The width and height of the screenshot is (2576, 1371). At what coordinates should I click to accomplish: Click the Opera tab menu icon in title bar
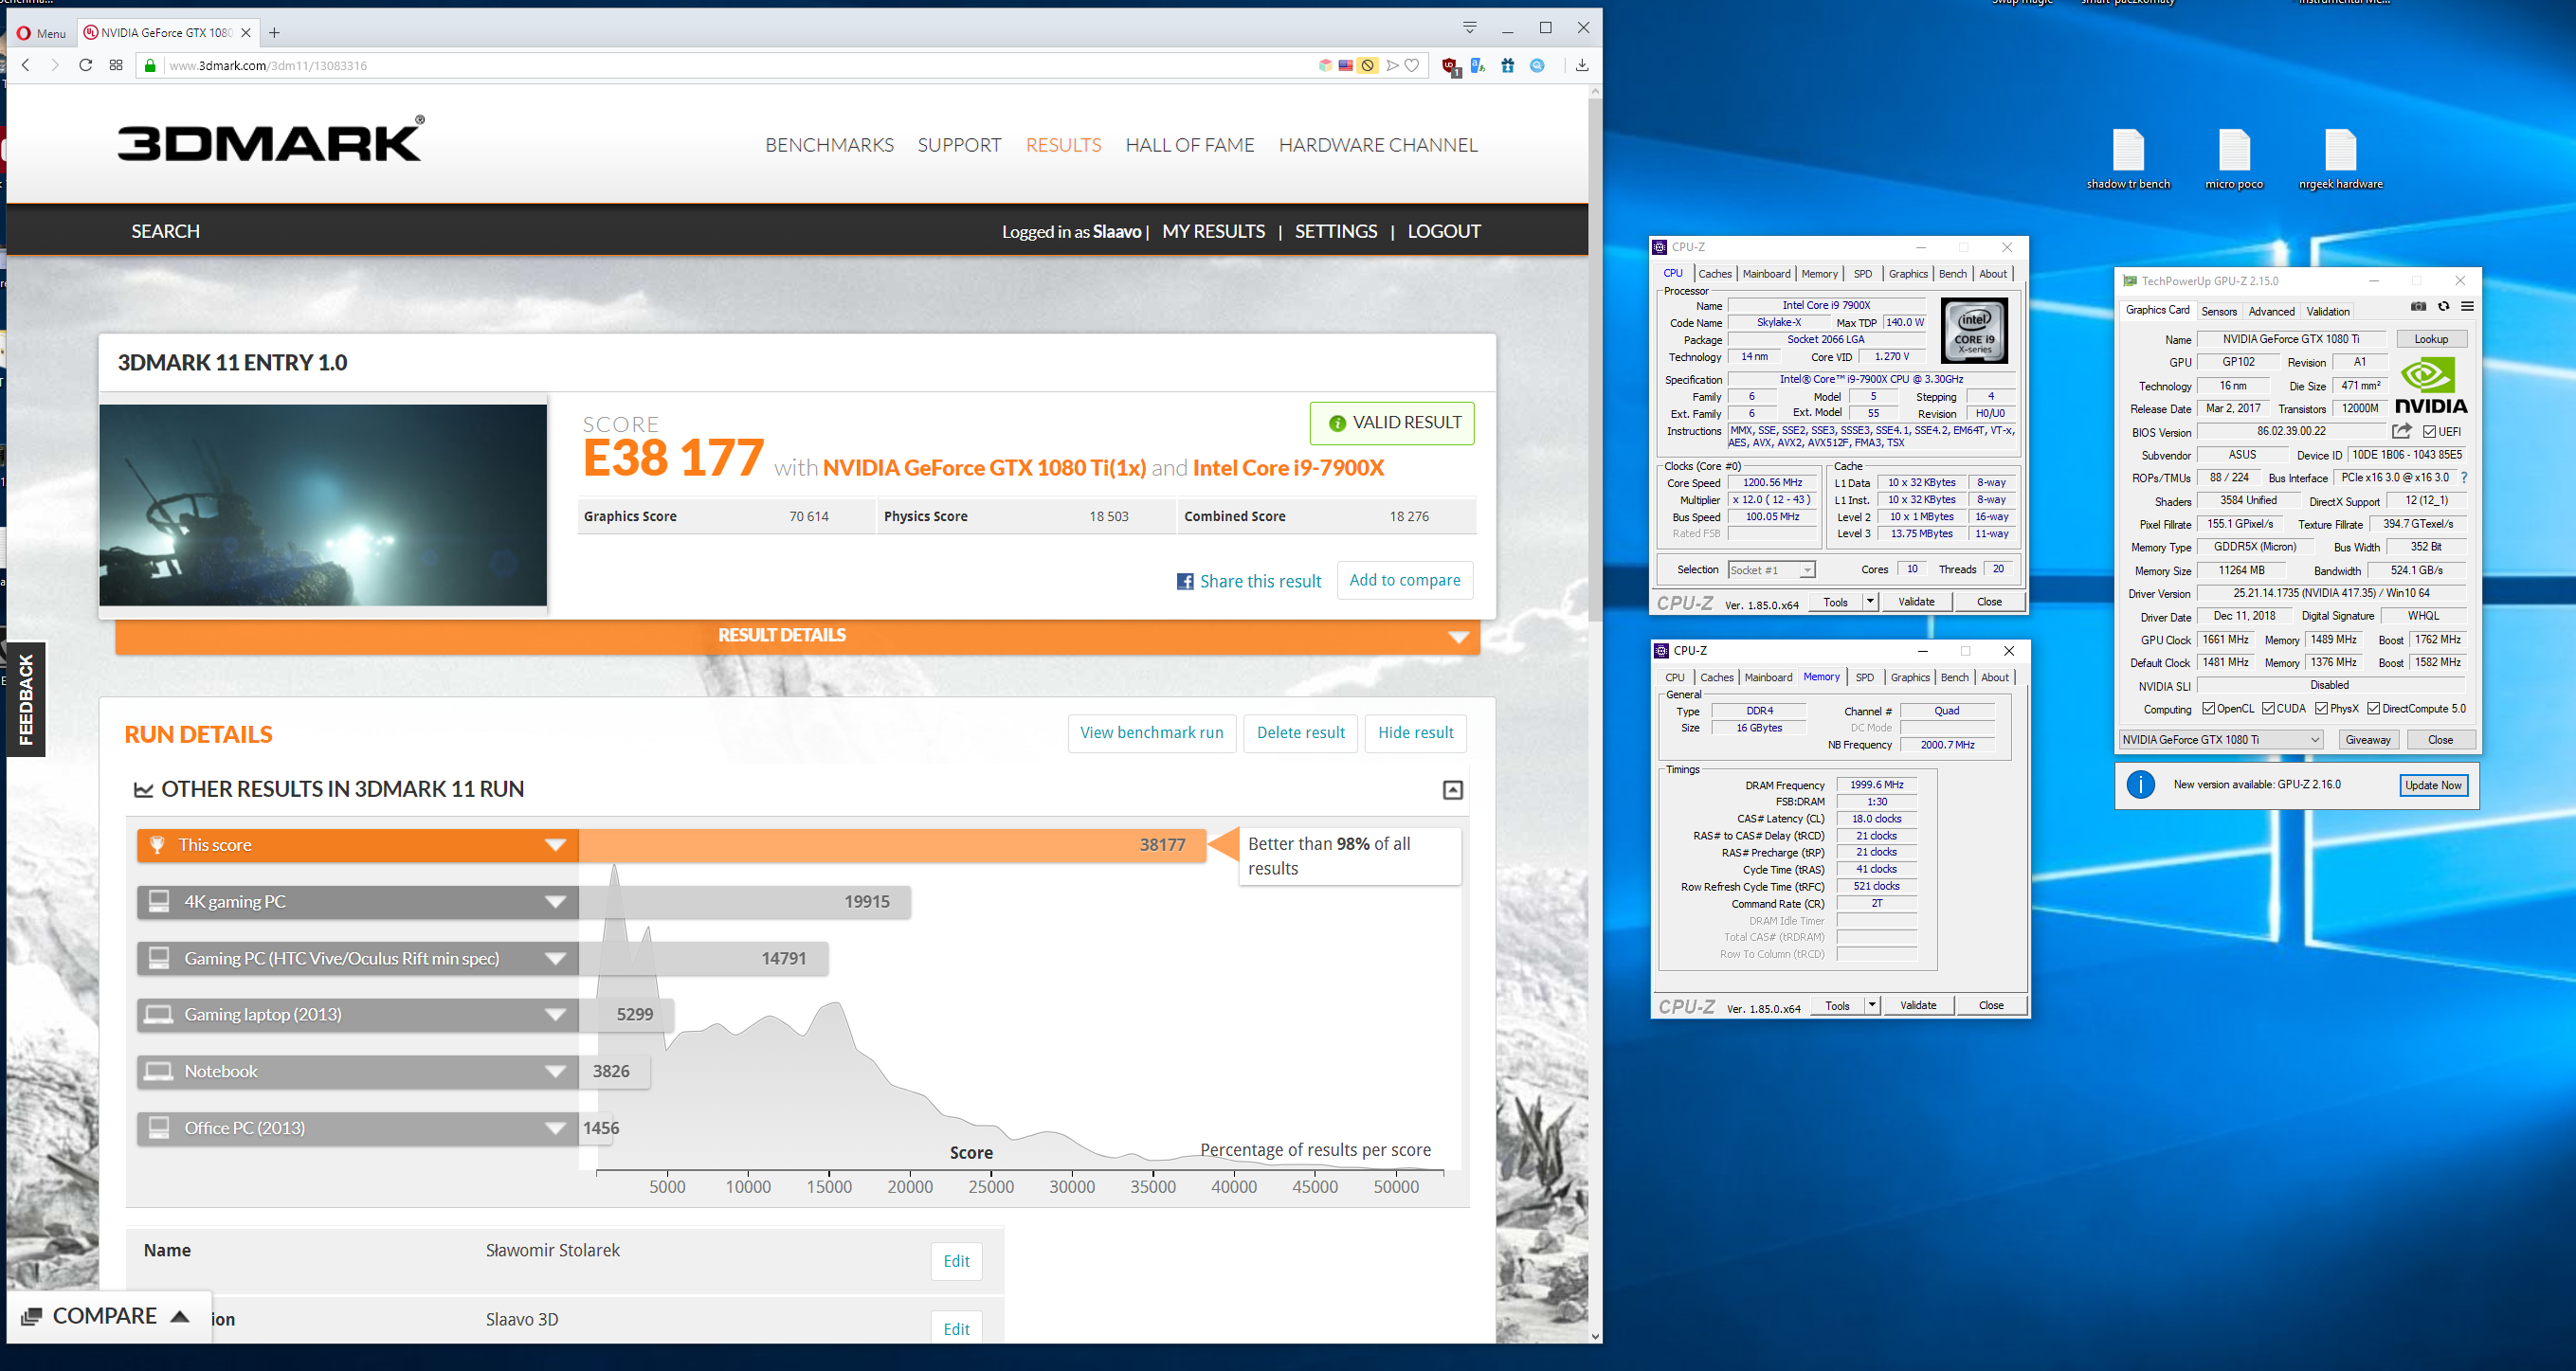[1470, 27]
